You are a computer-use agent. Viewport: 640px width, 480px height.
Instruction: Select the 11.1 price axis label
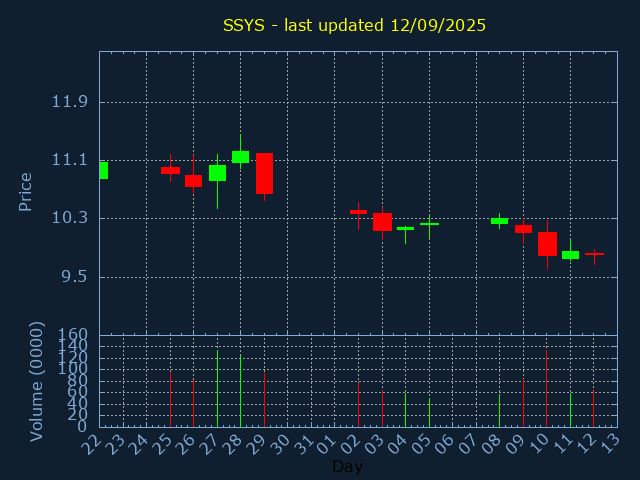pyautogui.click(x=69, y=160)
